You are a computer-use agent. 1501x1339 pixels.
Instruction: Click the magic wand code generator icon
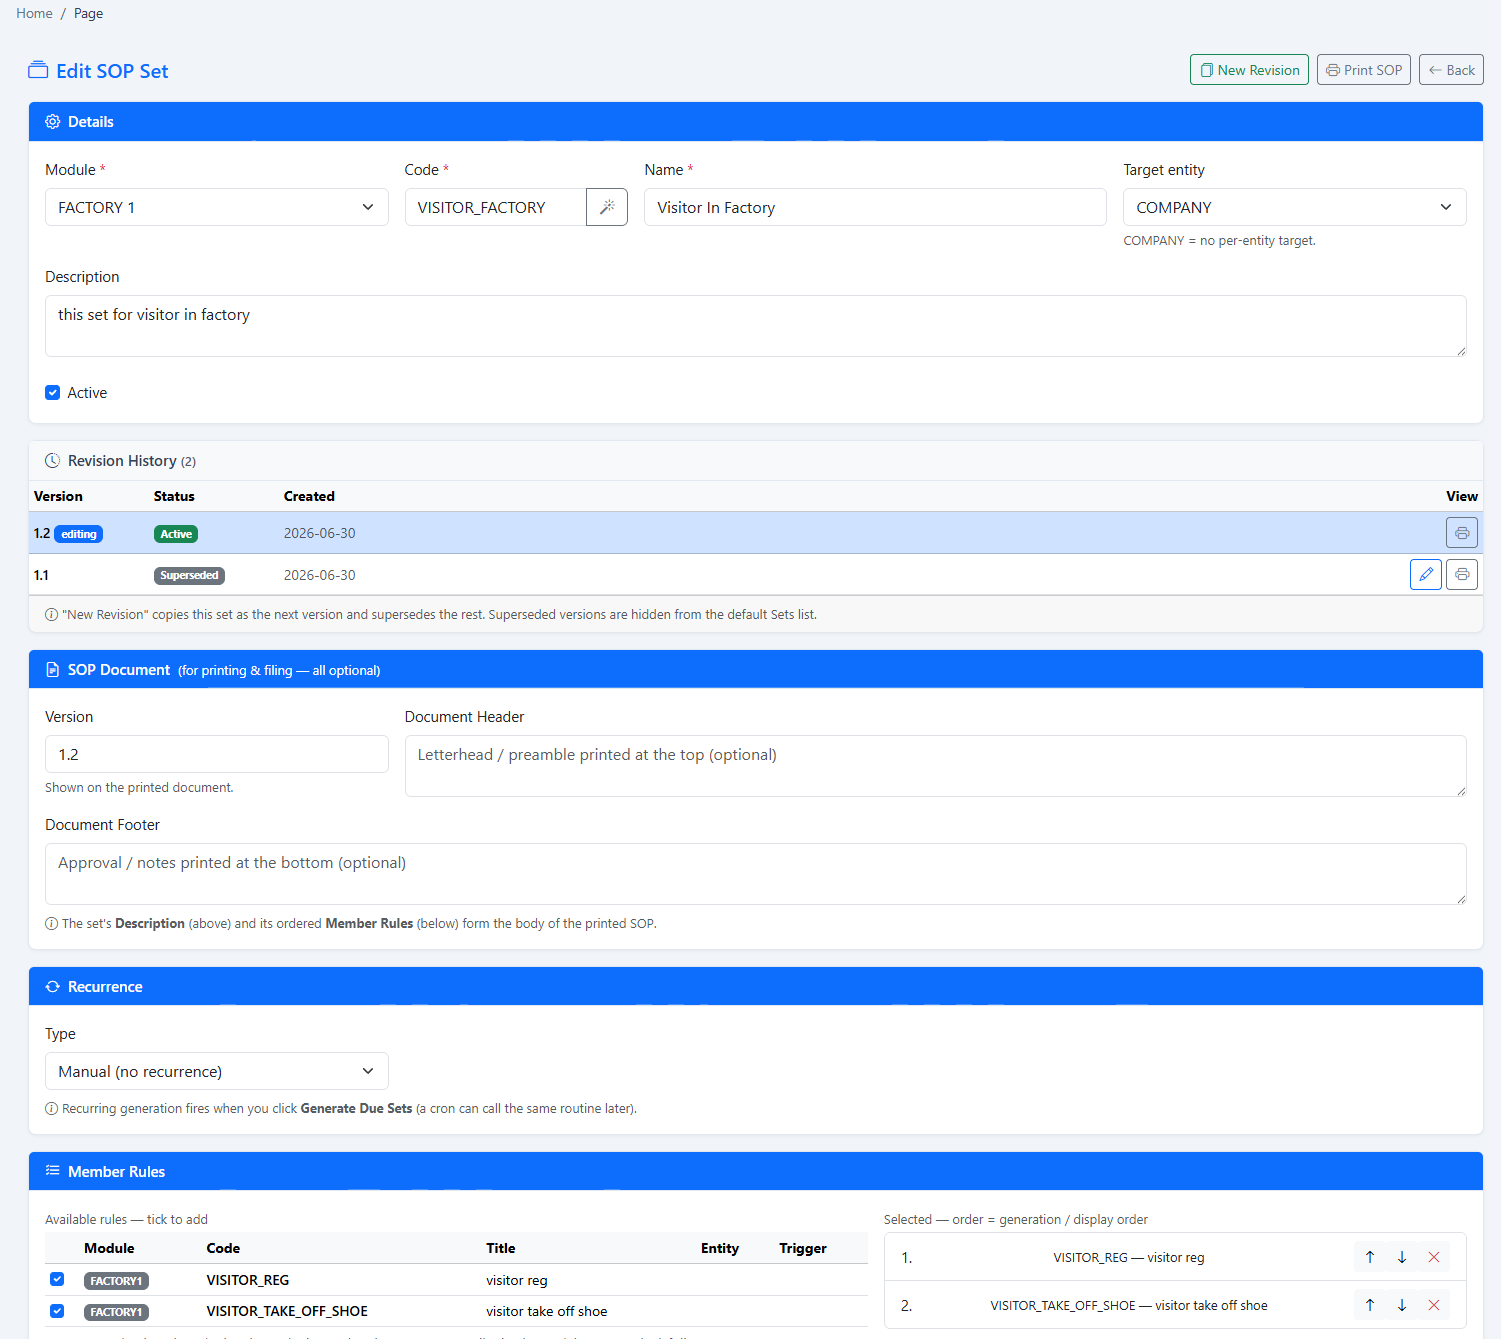(607, 207)
